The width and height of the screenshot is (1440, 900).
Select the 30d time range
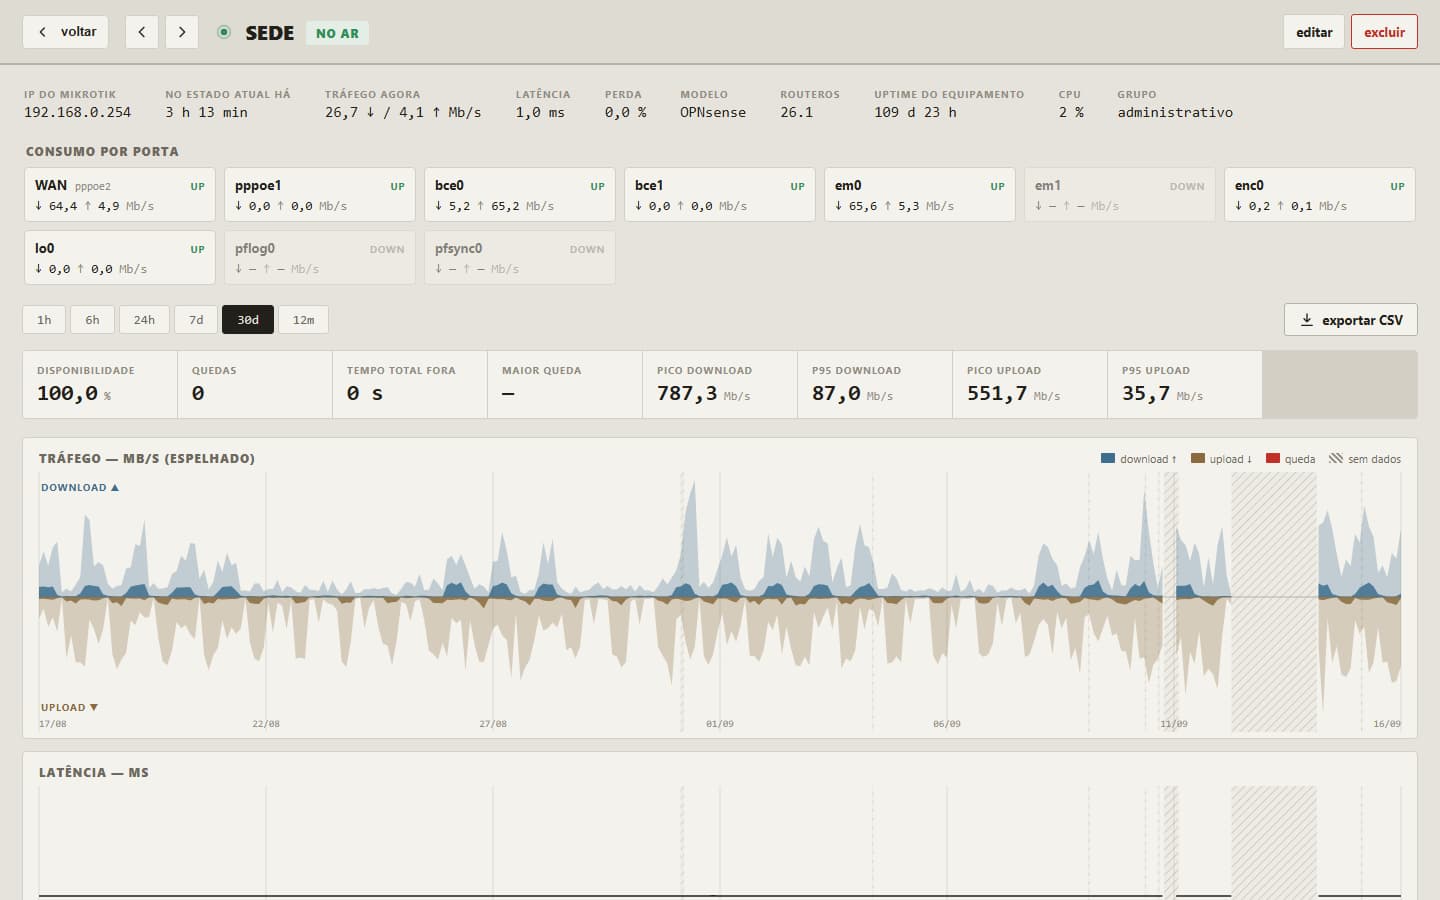[248, 320]
